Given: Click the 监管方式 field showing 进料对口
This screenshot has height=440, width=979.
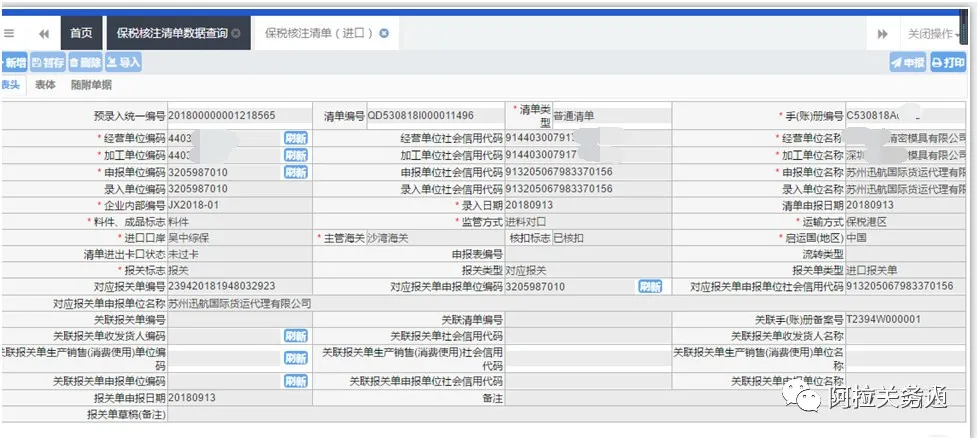Looking at the screenshot, I should 590,221.
